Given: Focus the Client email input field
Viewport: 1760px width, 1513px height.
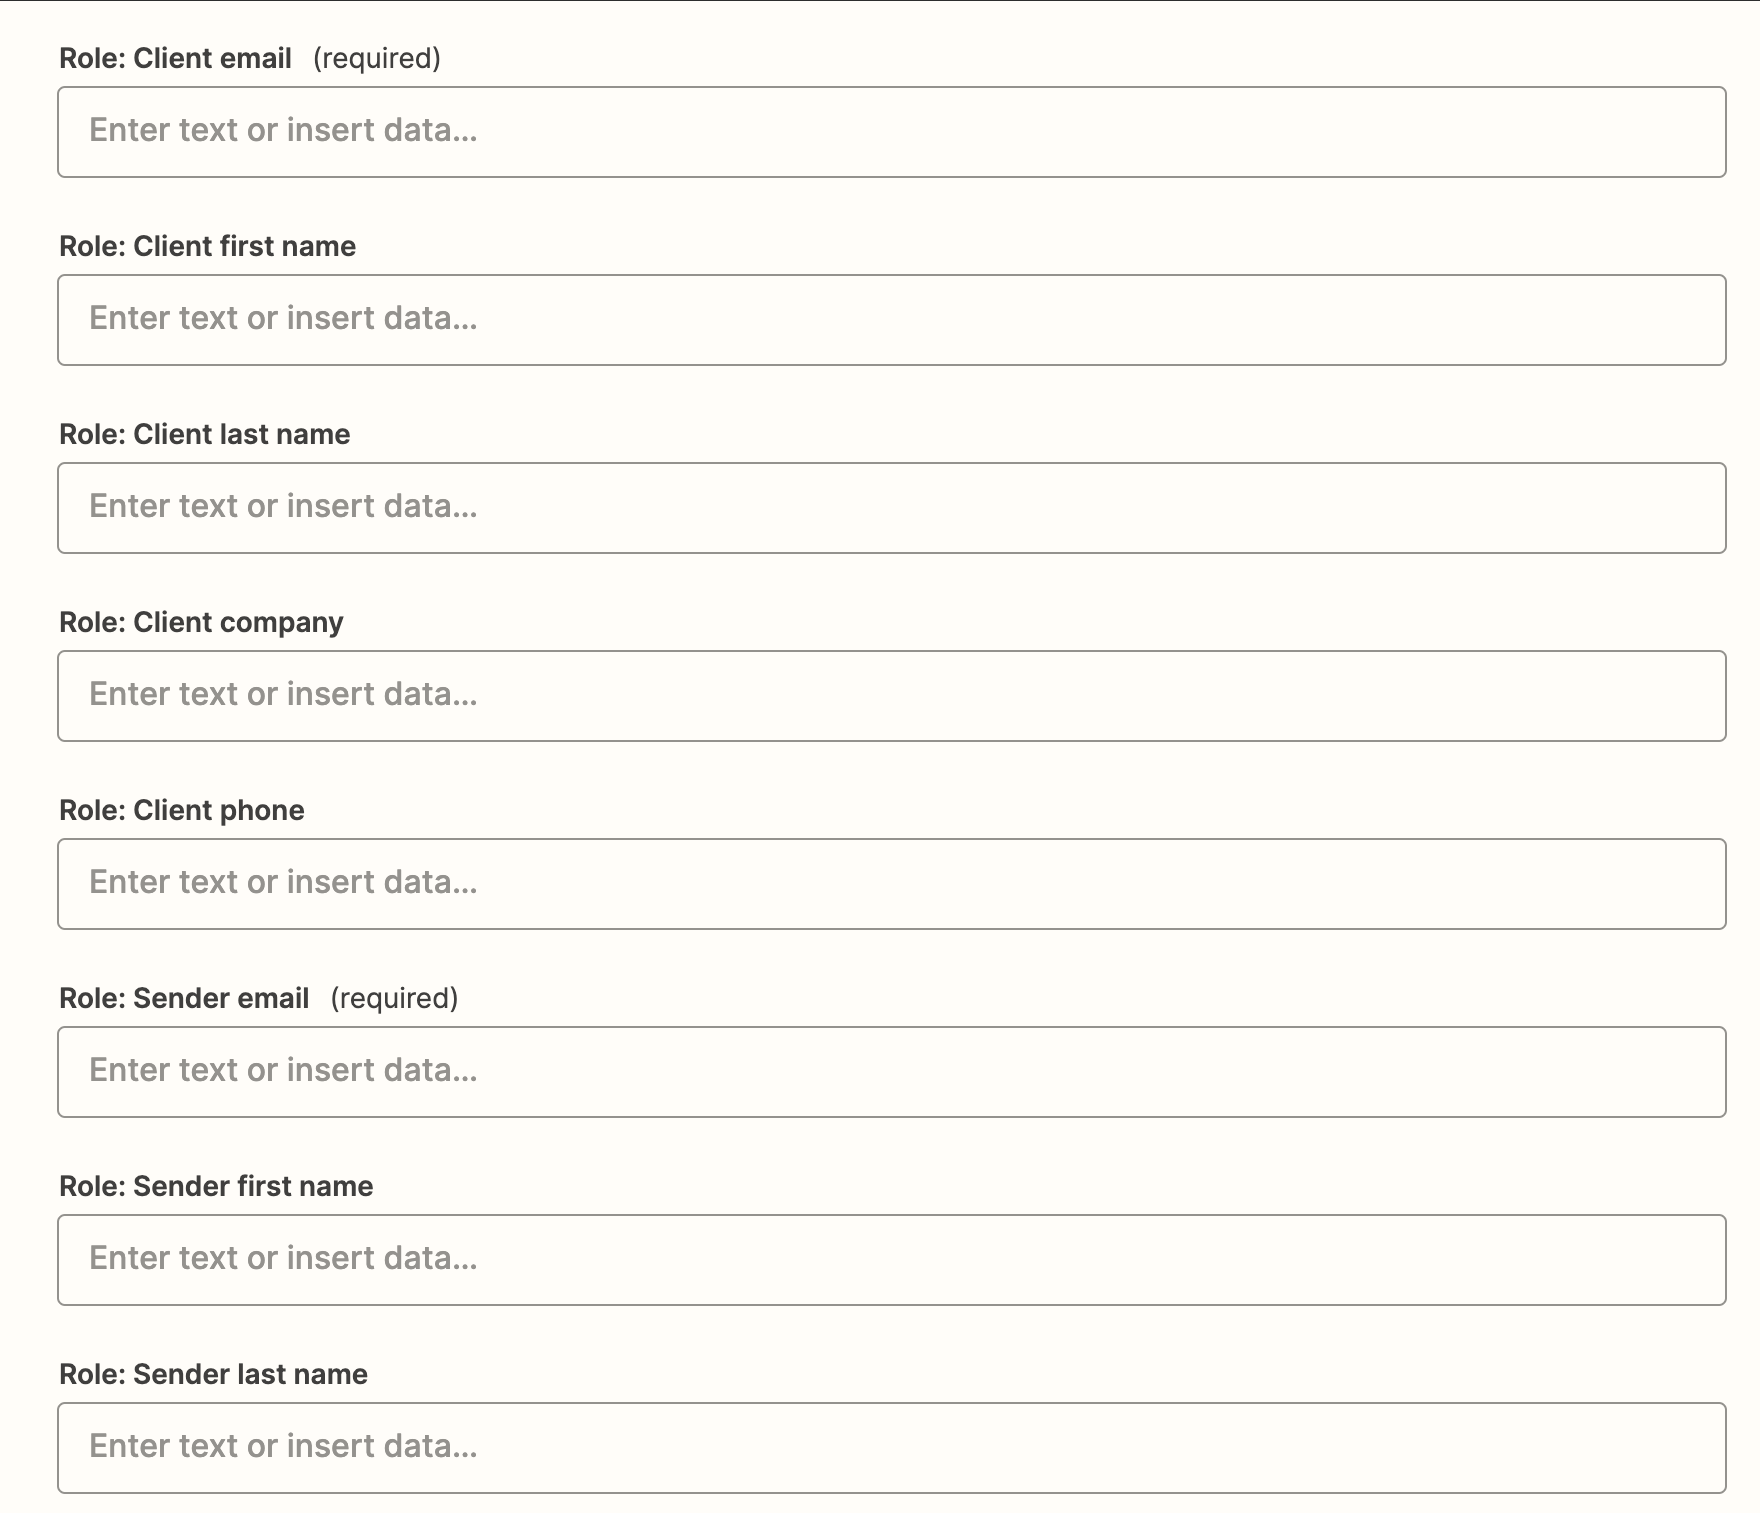Looking at the screenshot, I should [x=892, y=132].
